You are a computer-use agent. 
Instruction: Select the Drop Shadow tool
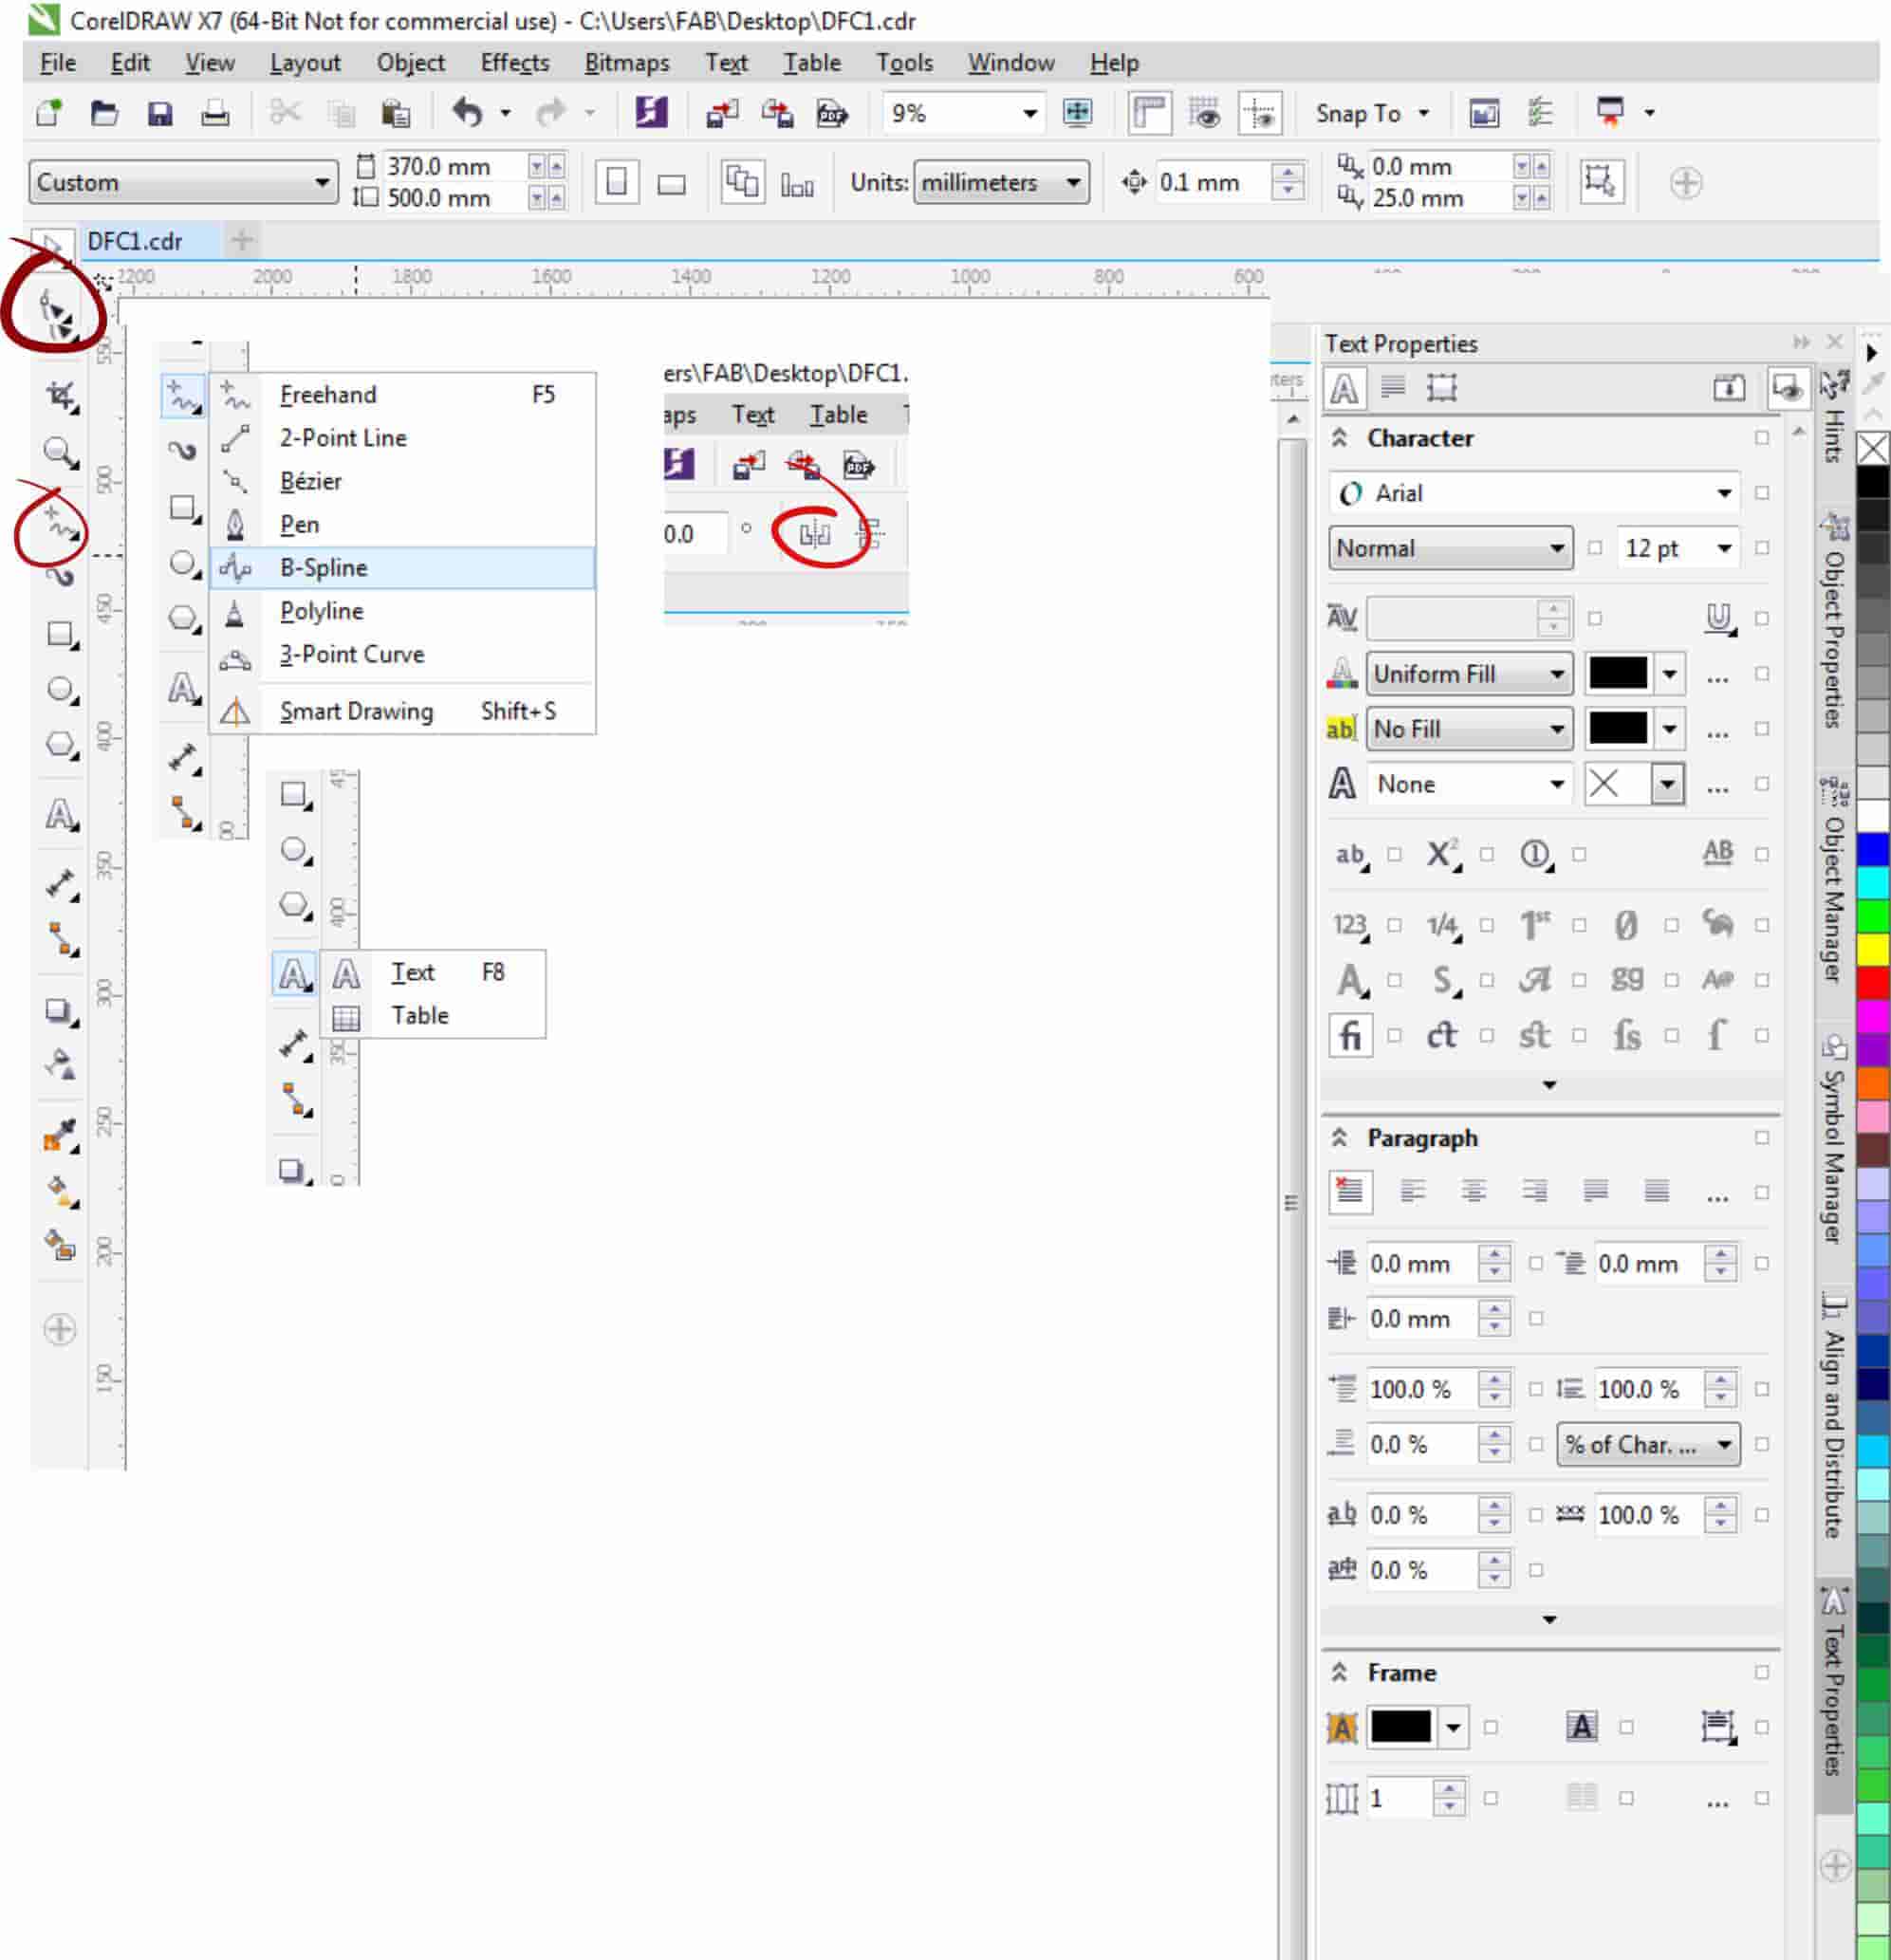[60, 1012]
